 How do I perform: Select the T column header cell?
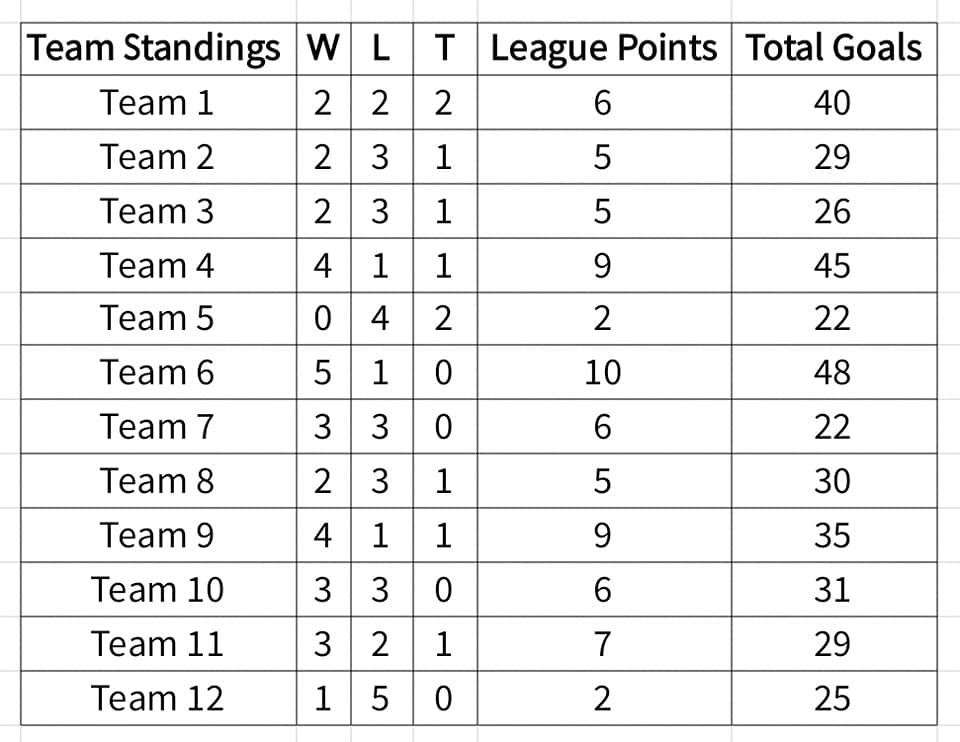445,49
